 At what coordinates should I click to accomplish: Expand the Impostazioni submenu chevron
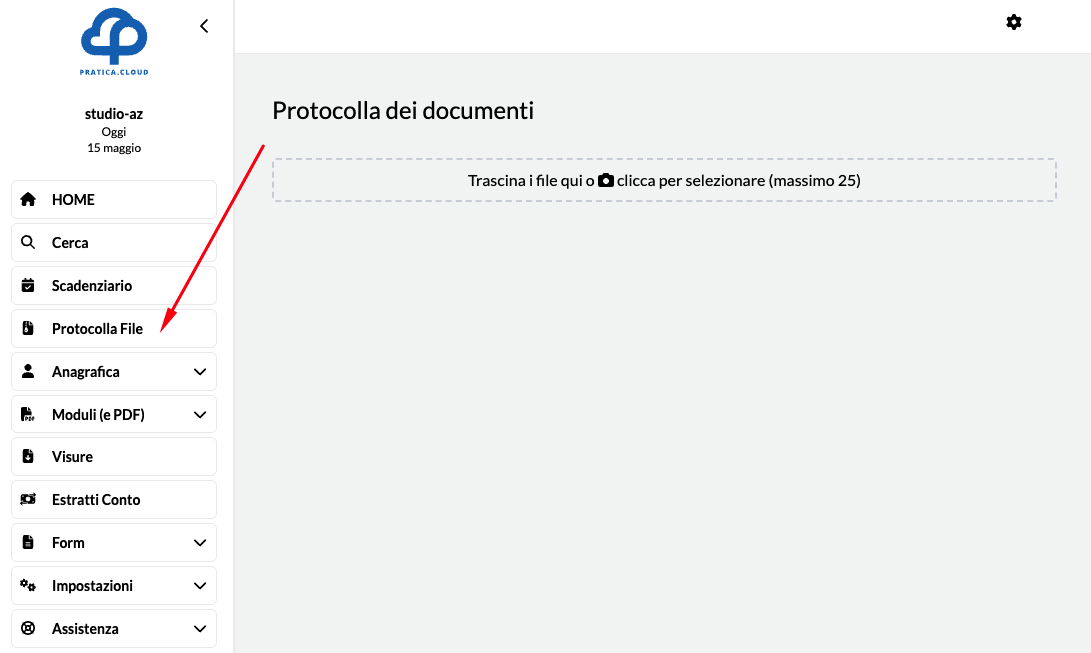200,586
